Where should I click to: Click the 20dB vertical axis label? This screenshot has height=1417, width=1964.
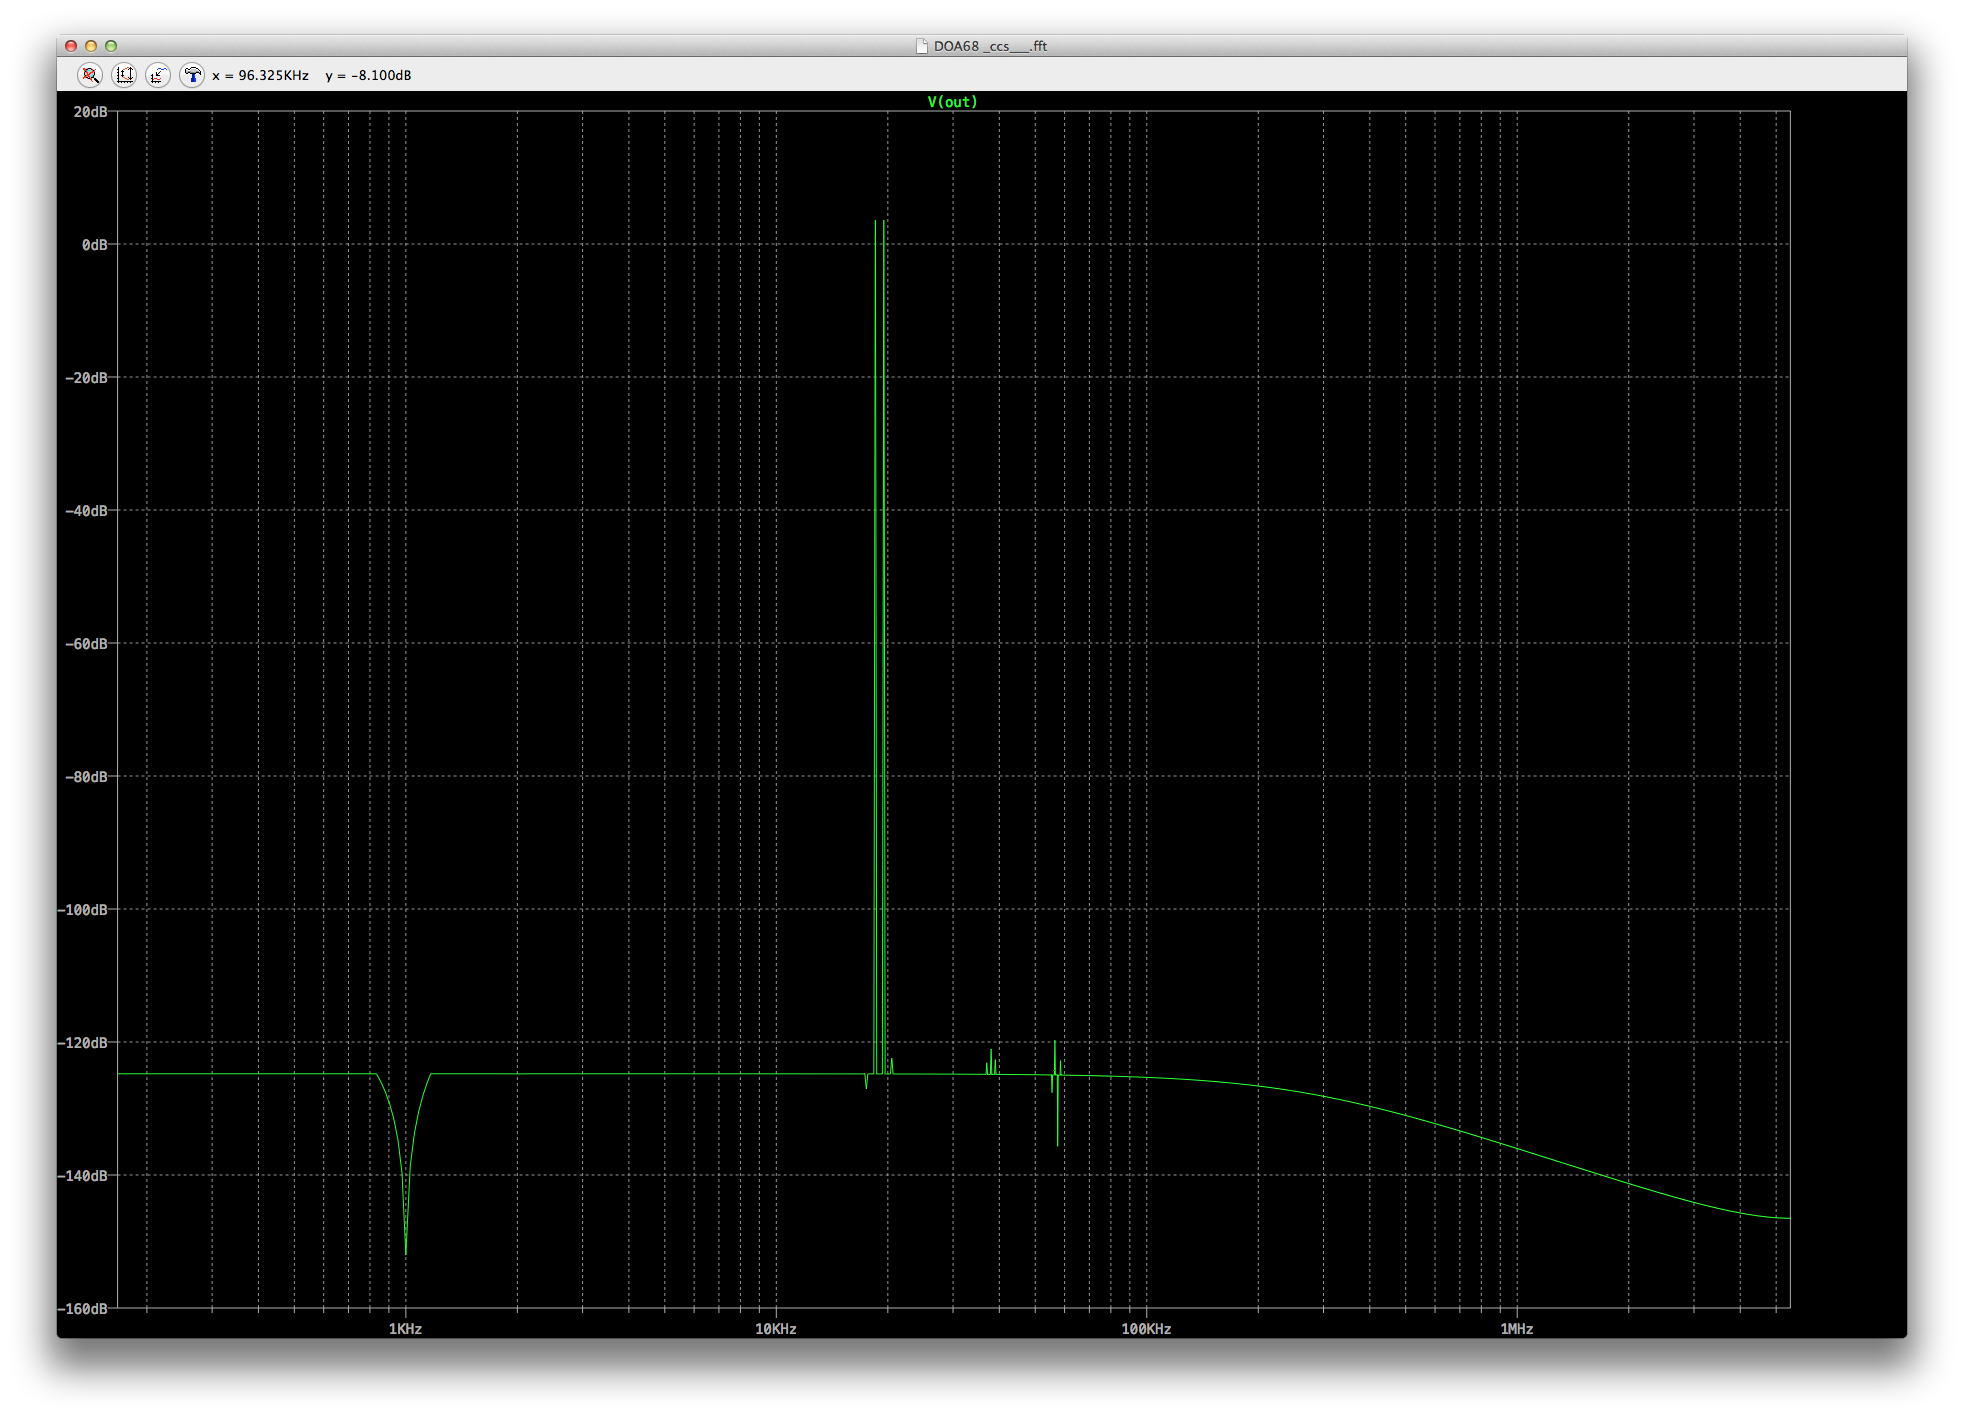click(90, 112)
